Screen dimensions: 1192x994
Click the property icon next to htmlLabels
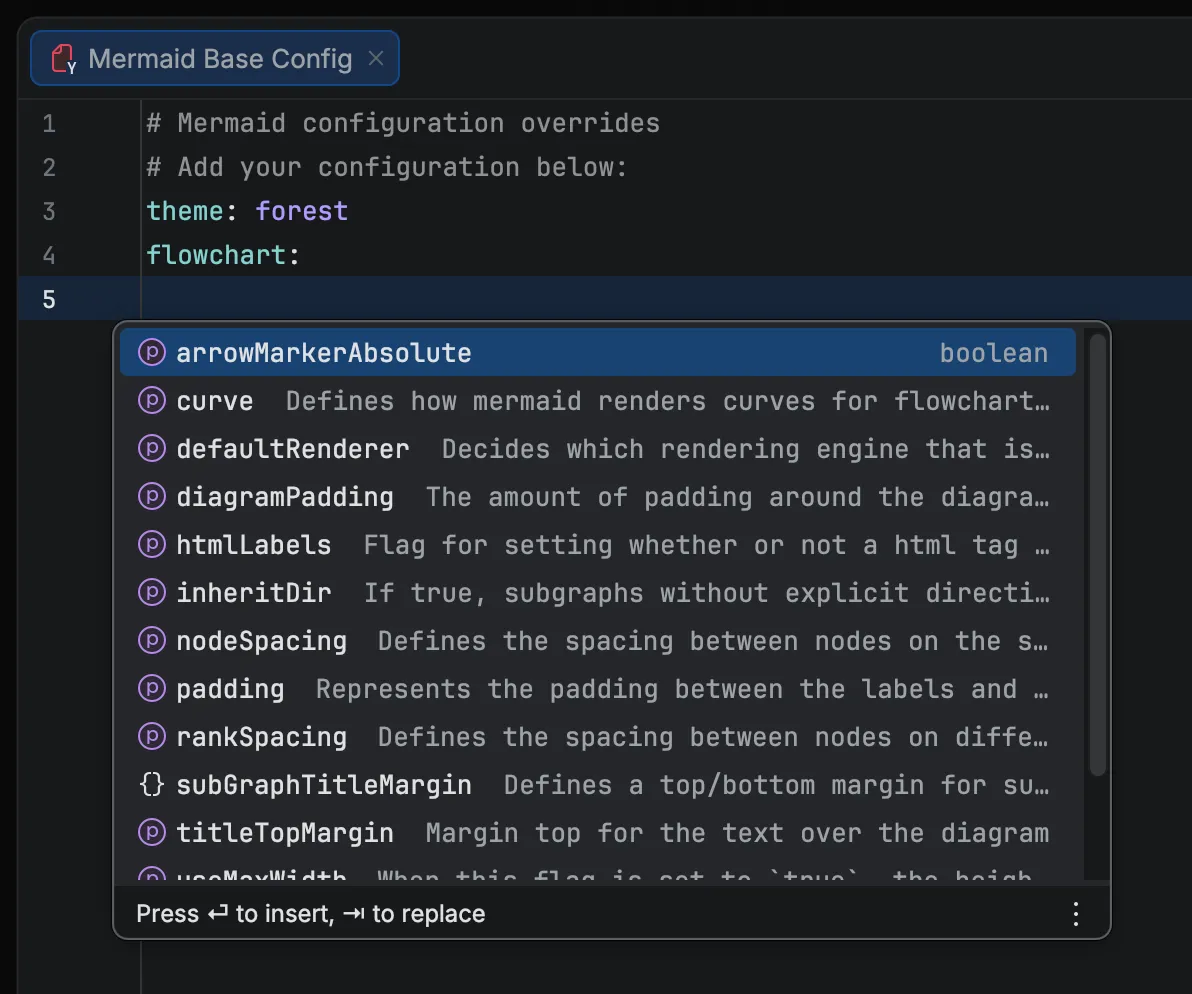150,544
